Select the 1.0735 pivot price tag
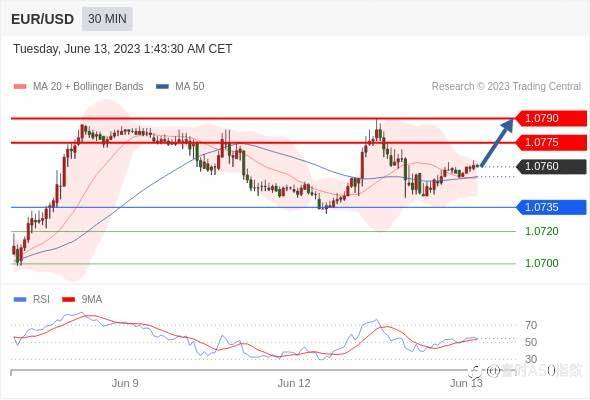 551,207
